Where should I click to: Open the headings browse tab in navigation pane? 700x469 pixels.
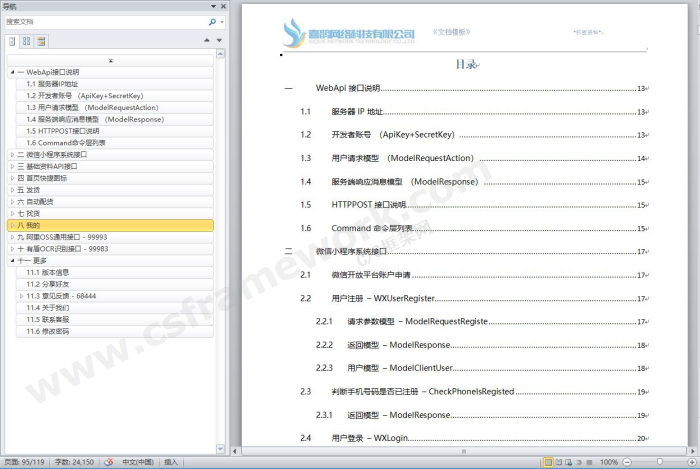coord(12,41)
